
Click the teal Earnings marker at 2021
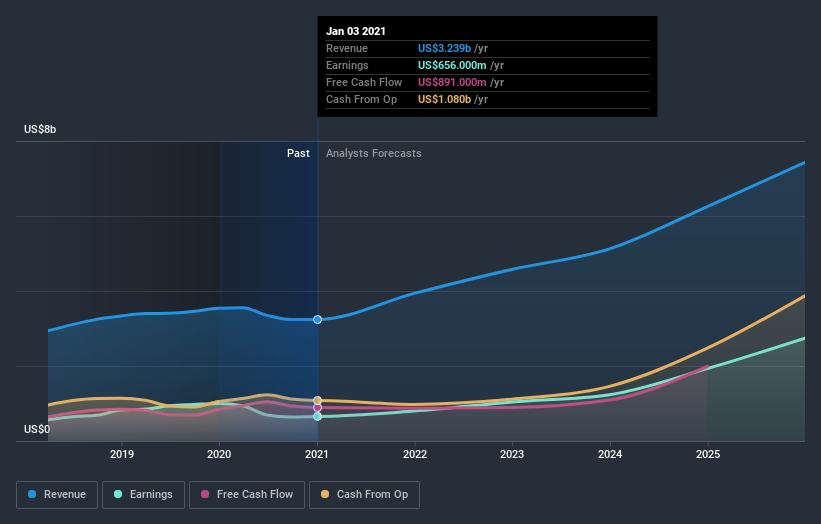(x=317, y=417)
